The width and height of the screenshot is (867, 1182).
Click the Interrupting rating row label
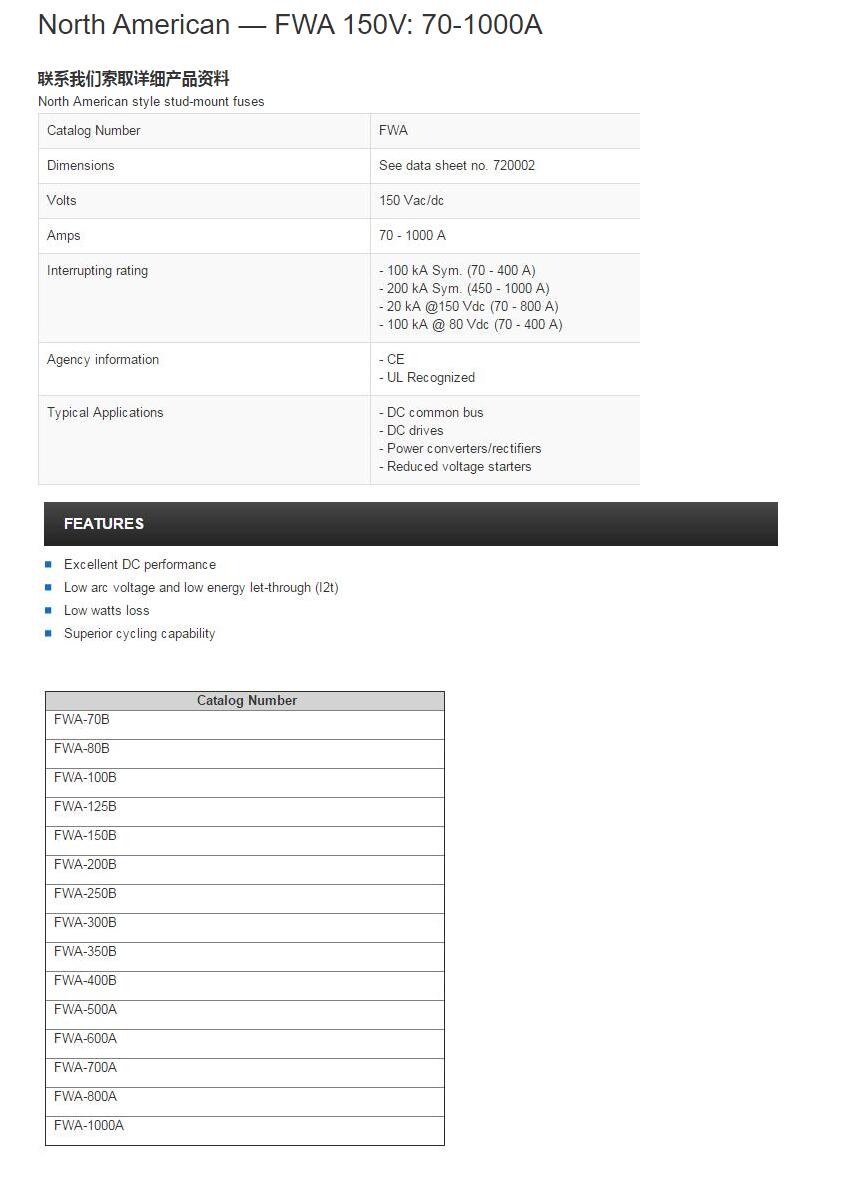pyautogui.click(x=97, y=271)
